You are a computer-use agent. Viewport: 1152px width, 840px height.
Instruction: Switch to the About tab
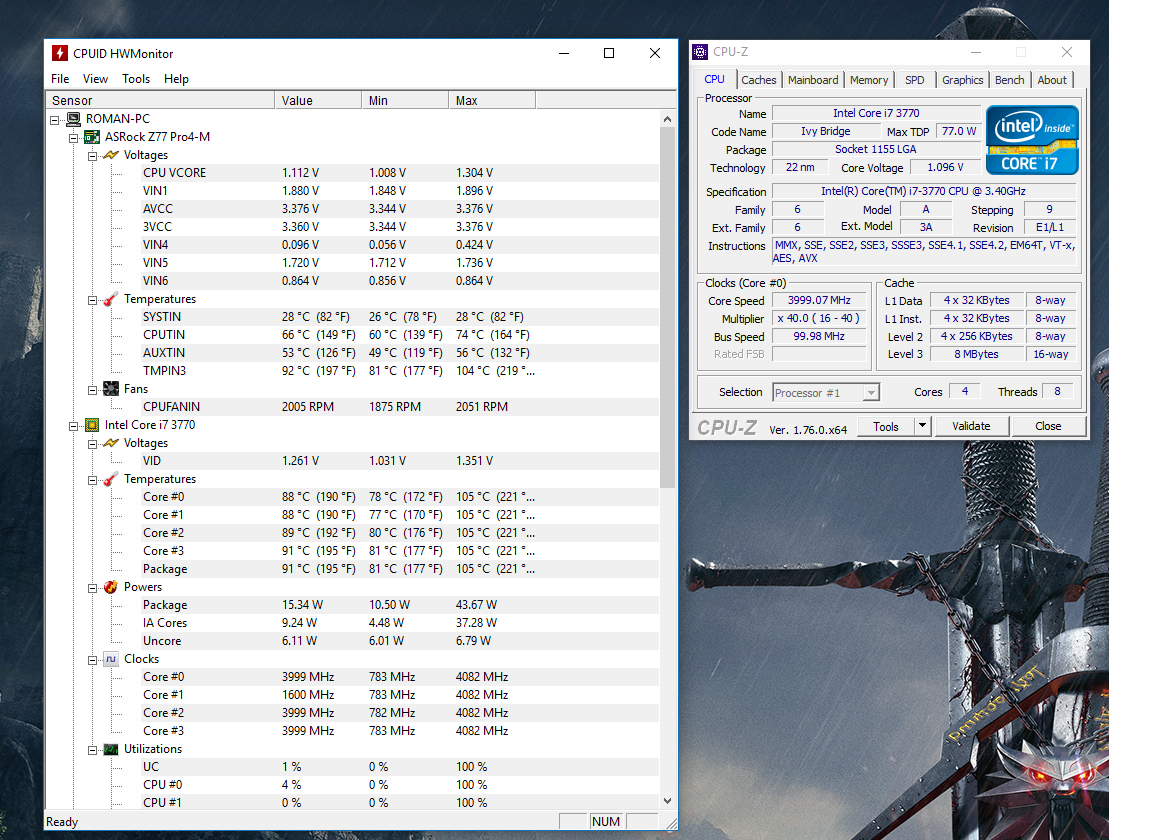tap(1052, 80)
